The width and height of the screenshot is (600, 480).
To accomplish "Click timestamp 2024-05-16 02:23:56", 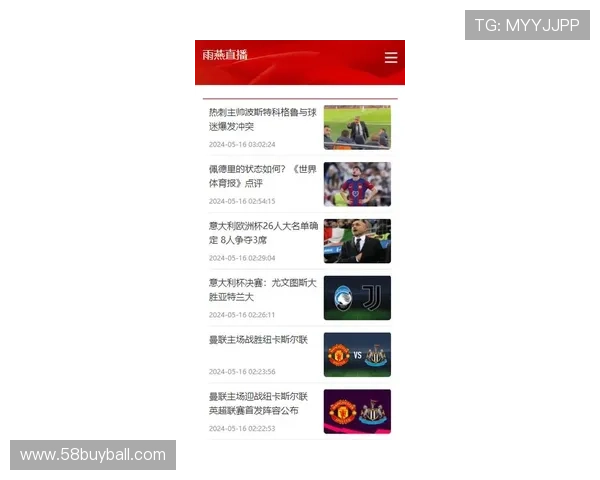I will pos(242,372).
